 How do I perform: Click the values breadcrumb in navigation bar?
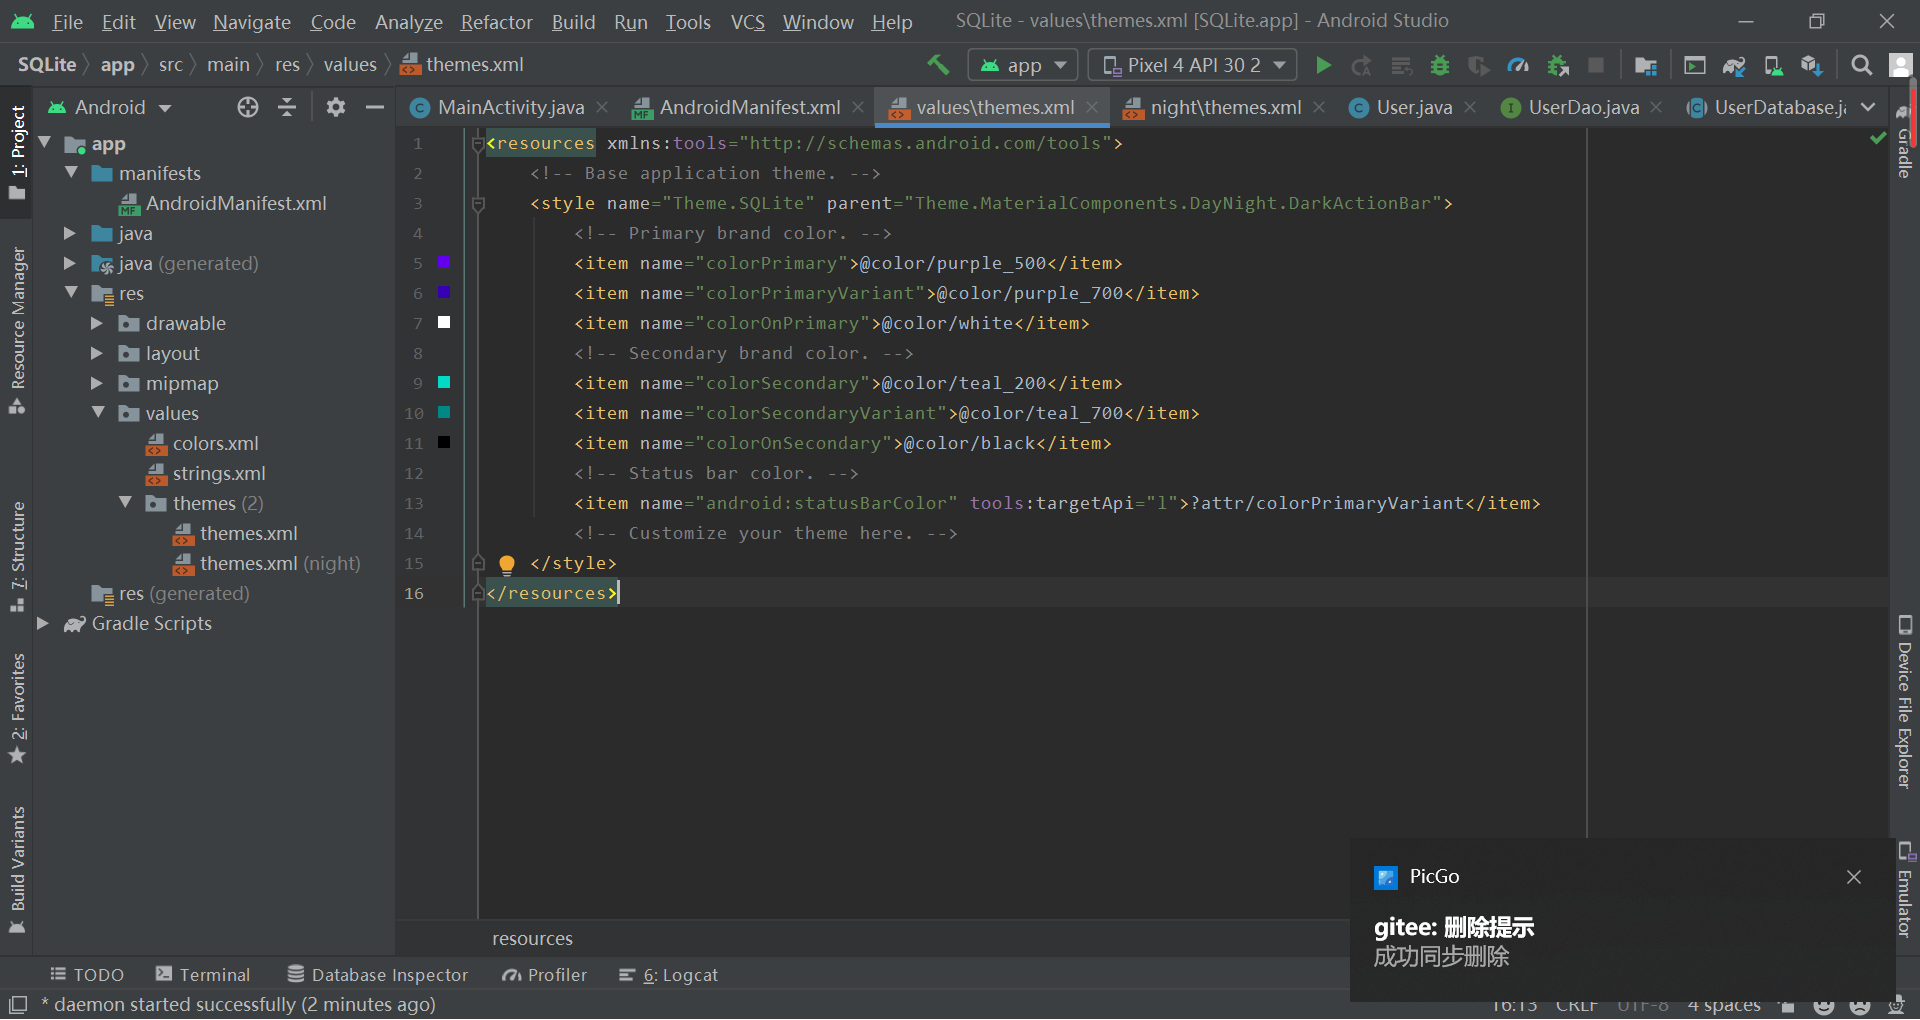tap(350, 65)
